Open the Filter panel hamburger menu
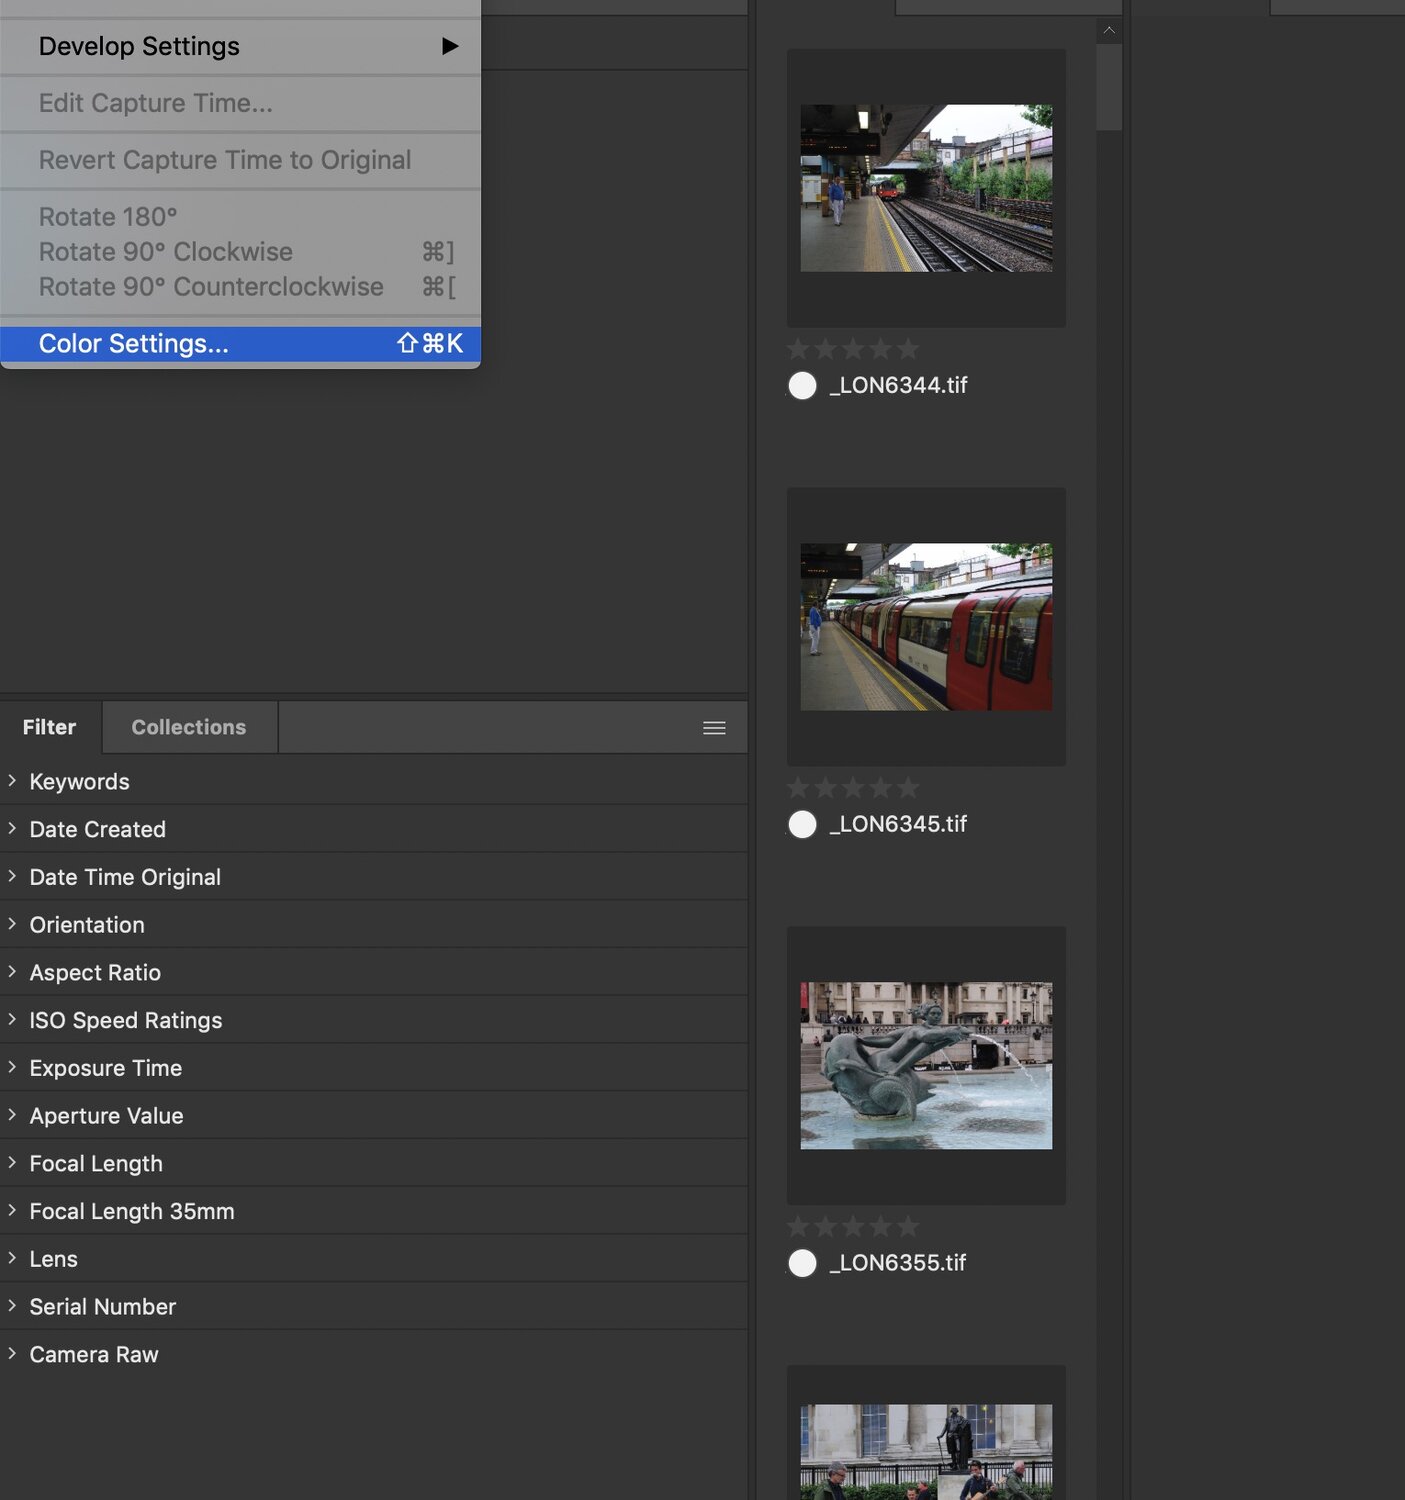Screen dimensions: 1405x1500 714,728
